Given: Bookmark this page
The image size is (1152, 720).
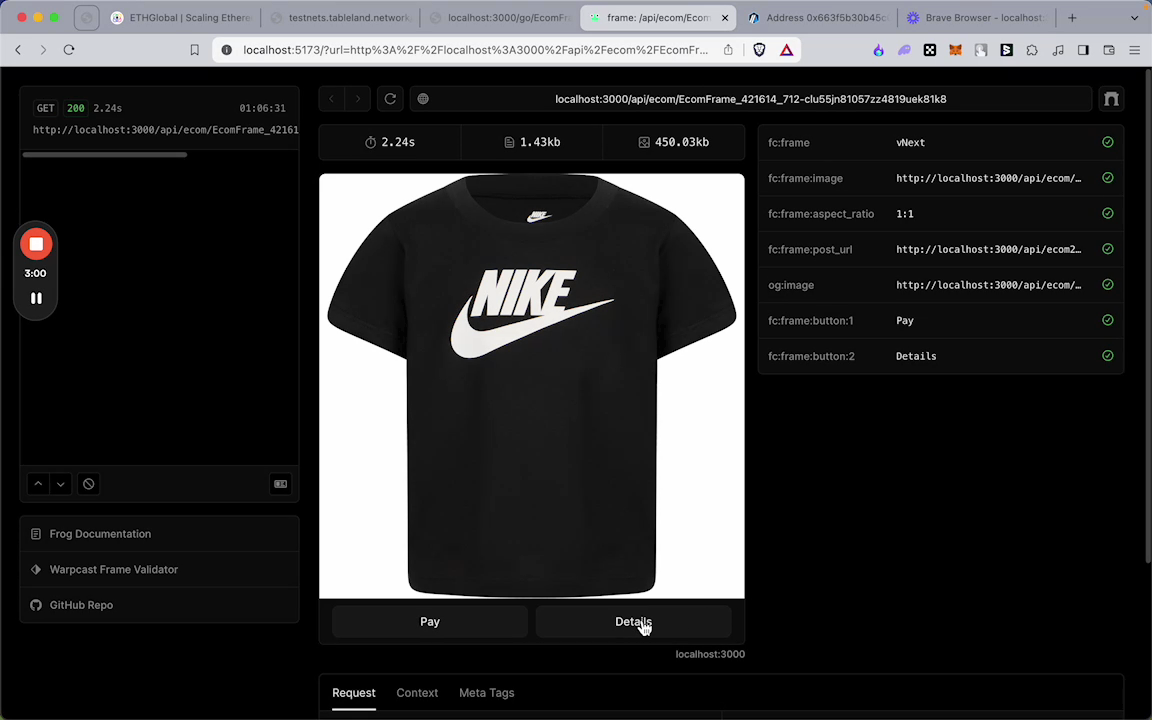Looking at the screenshot, I should point(195,50).
